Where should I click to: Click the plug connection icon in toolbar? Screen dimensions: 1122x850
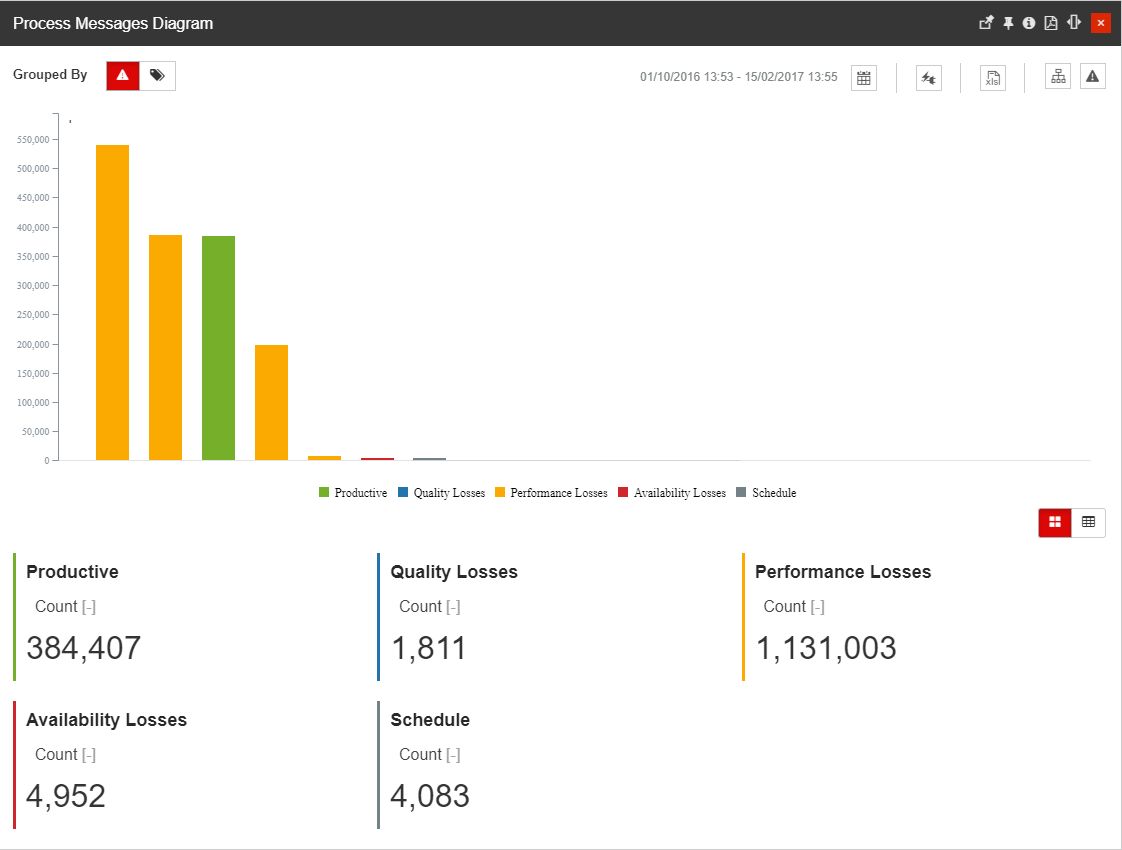pos(928,78)
